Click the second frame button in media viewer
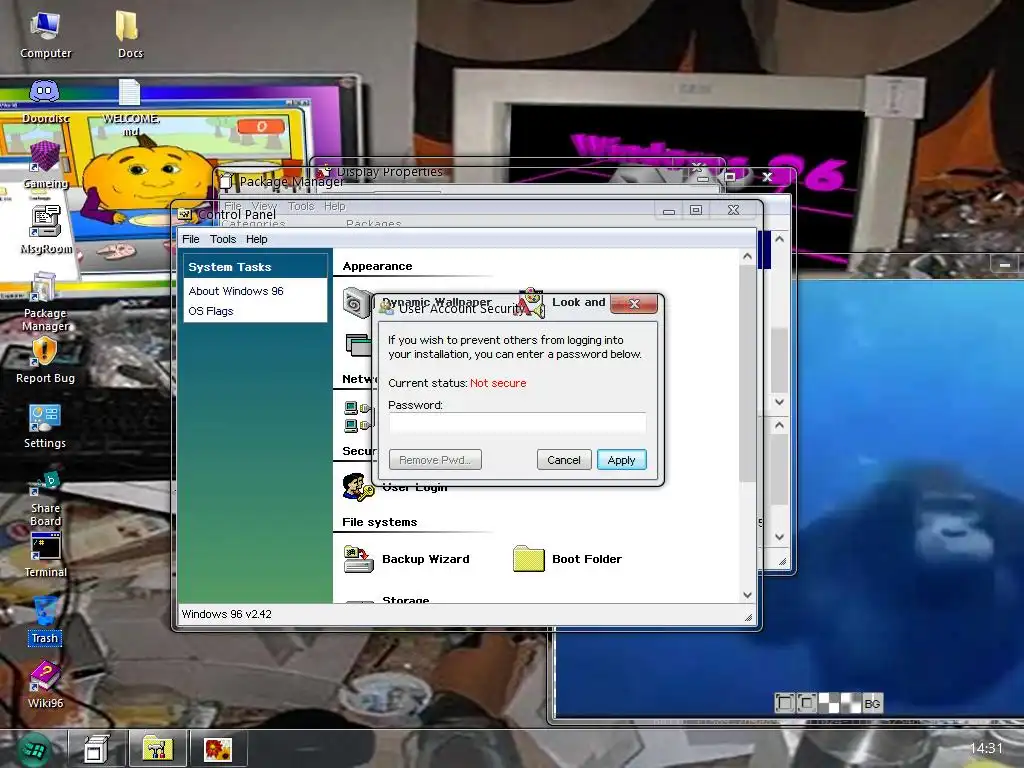This screenshot has height=768, width=1024. 807,703
